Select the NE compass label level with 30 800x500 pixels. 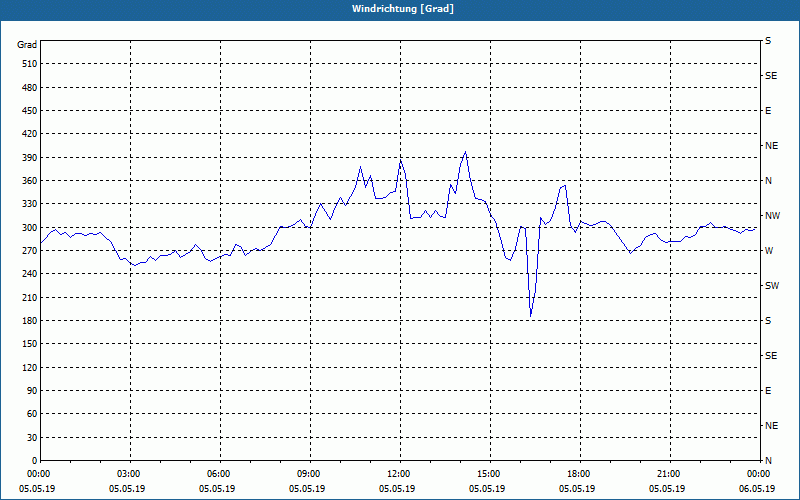click(771, 426)
